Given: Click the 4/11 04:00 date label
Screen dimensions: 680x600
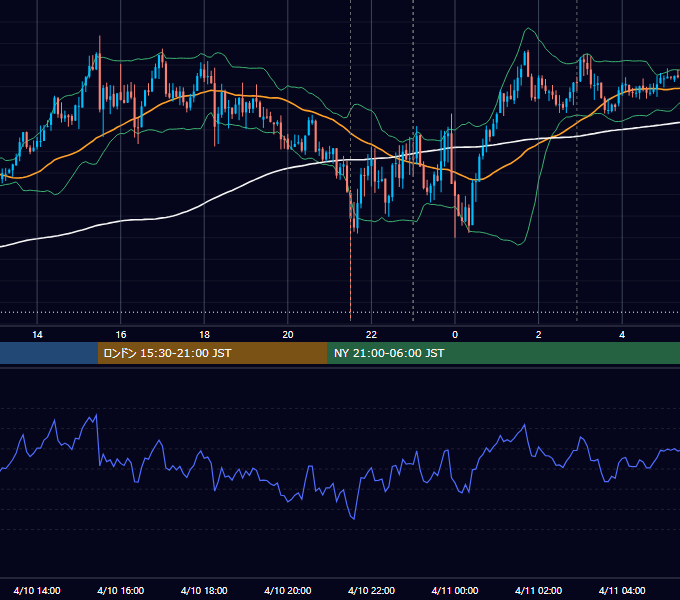Looking at the screenshot, I should [622, 590].
